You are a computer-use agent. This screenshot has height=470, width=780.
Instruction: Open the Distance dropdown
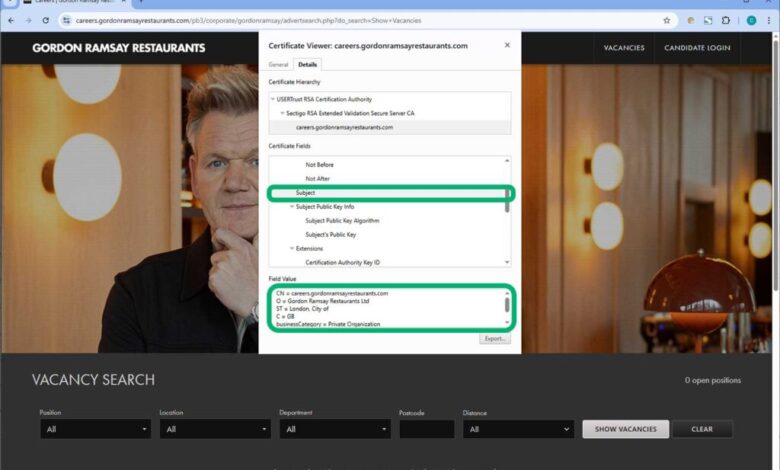coord(518,429)
